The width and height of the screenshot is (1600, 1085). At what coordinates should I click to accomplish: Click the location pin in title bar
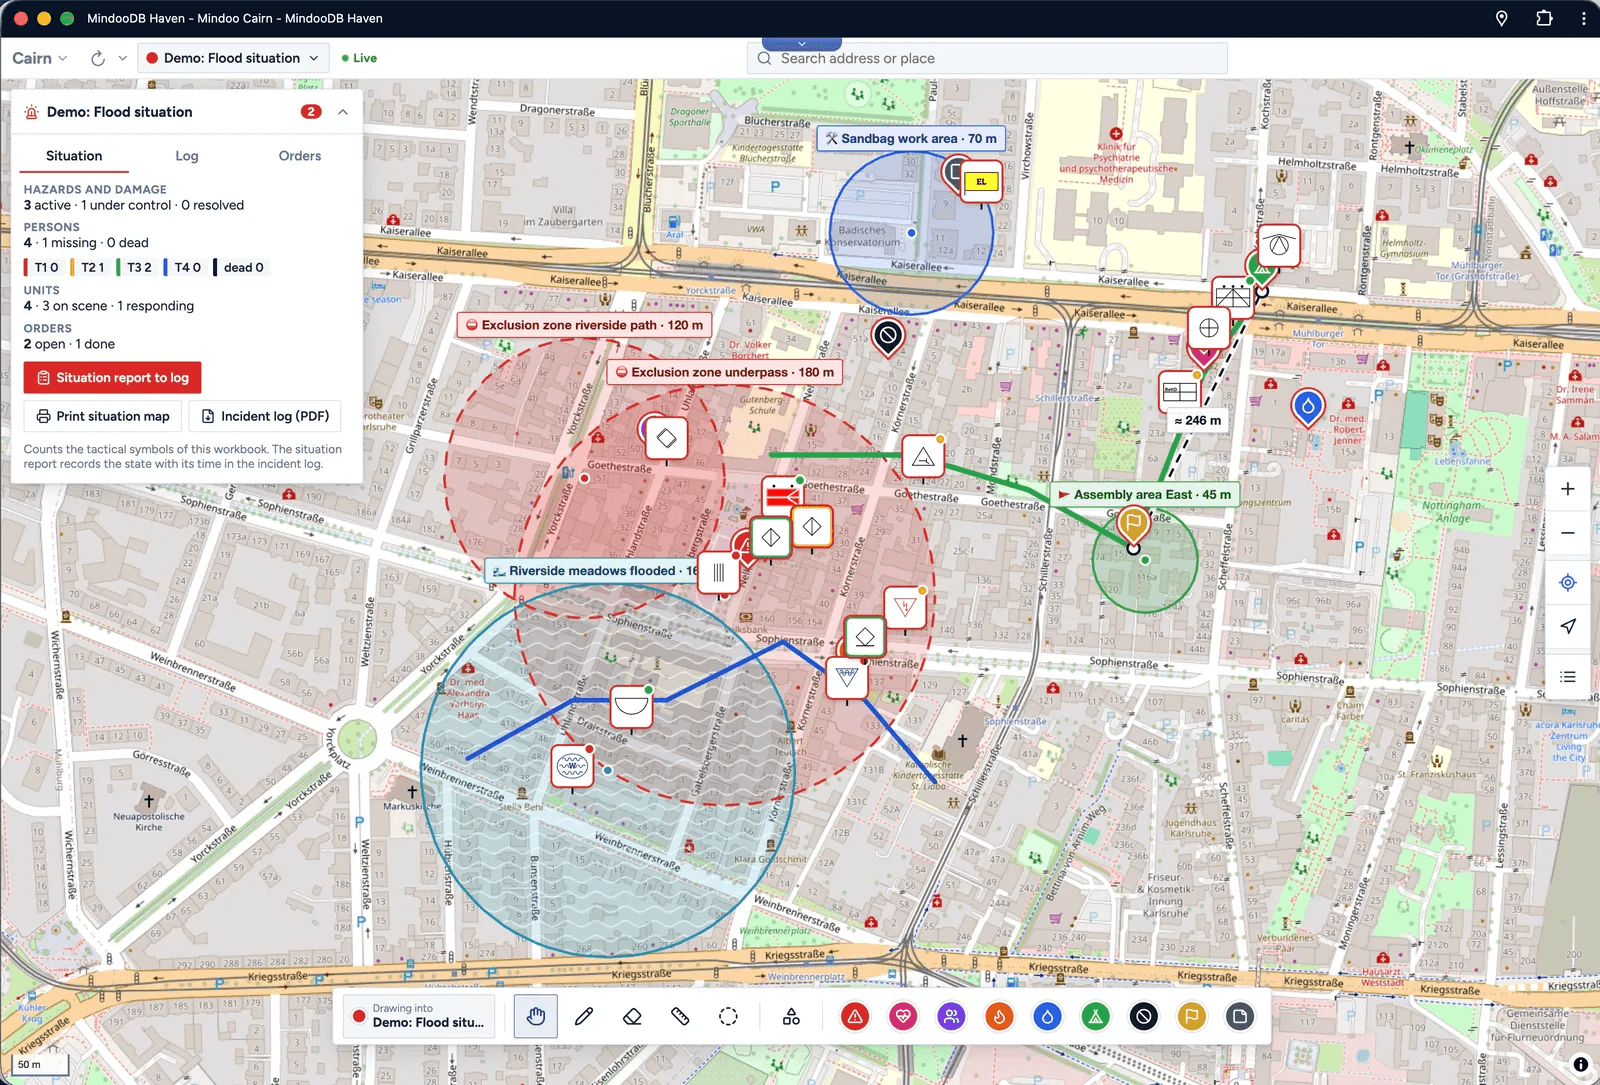click(x=1501, y=18)
